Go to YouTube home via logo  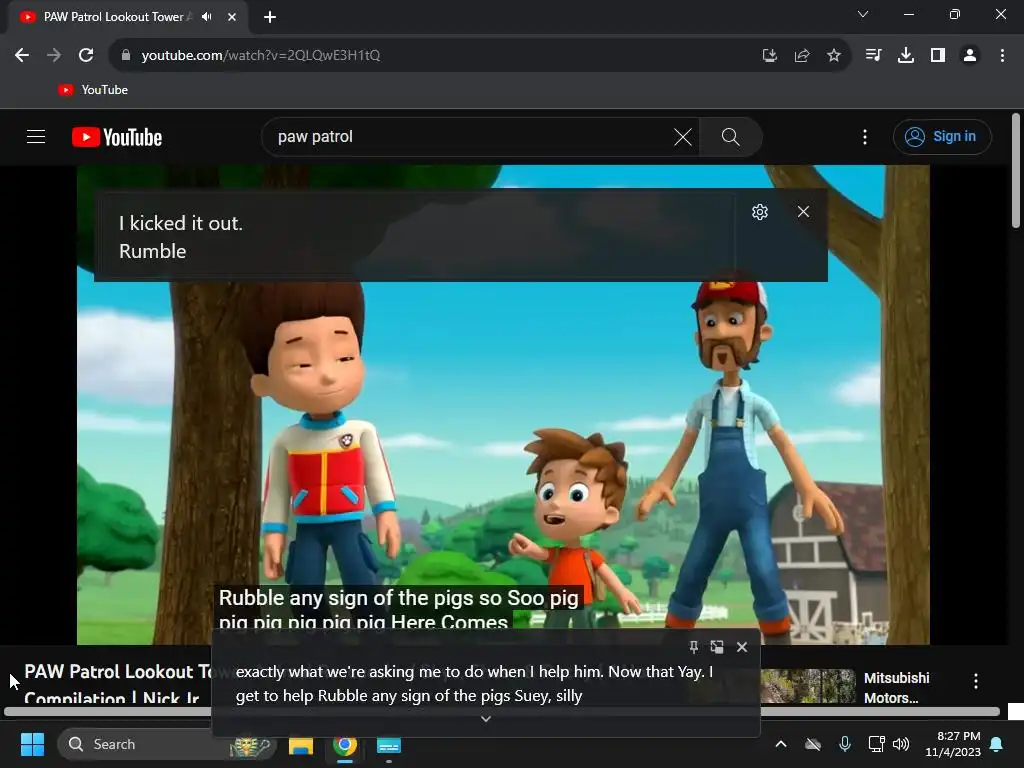(x=117, y=137)
